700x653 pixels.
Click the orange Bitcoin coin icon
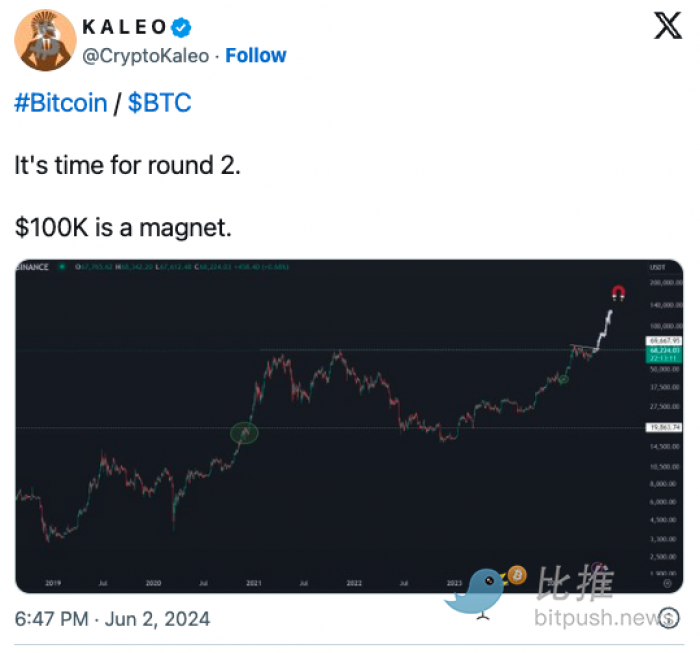(517, 575)
